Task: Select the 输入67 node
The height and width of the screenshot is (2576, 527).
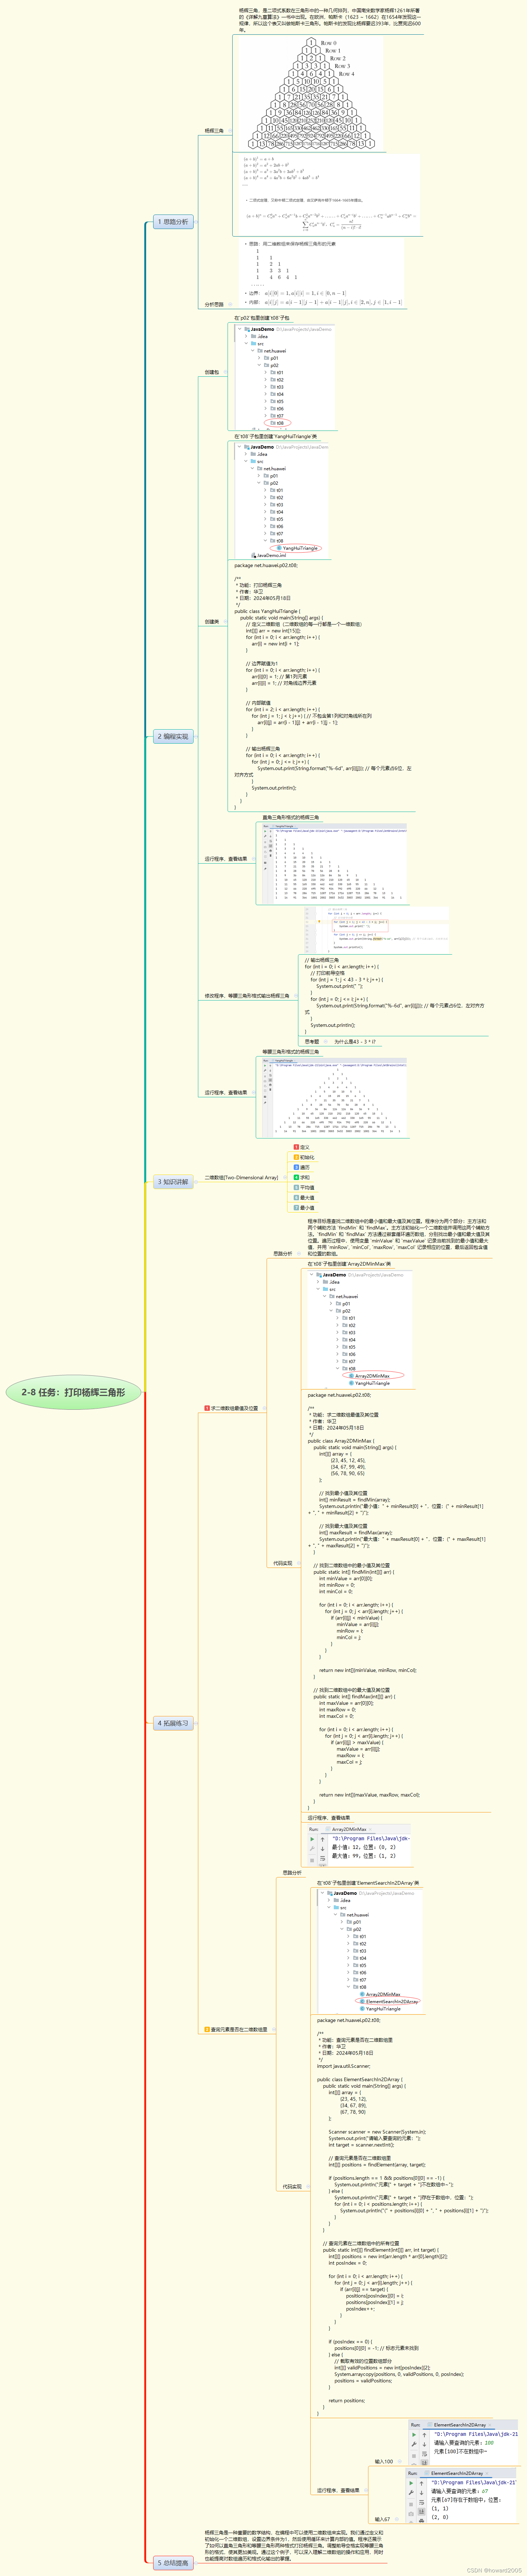Action: [x=383, y=2519]
